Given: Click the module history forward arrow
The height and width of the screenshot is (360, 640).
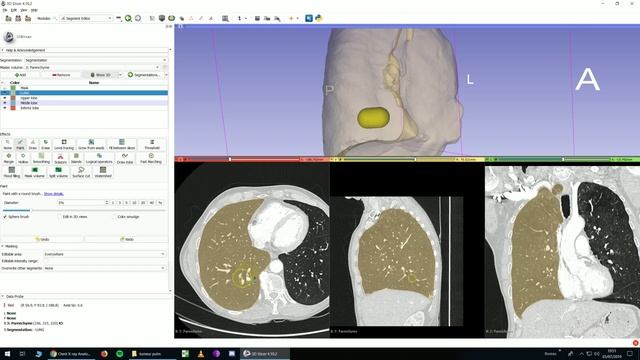Looking at the screenshot, I should [138, 18].
